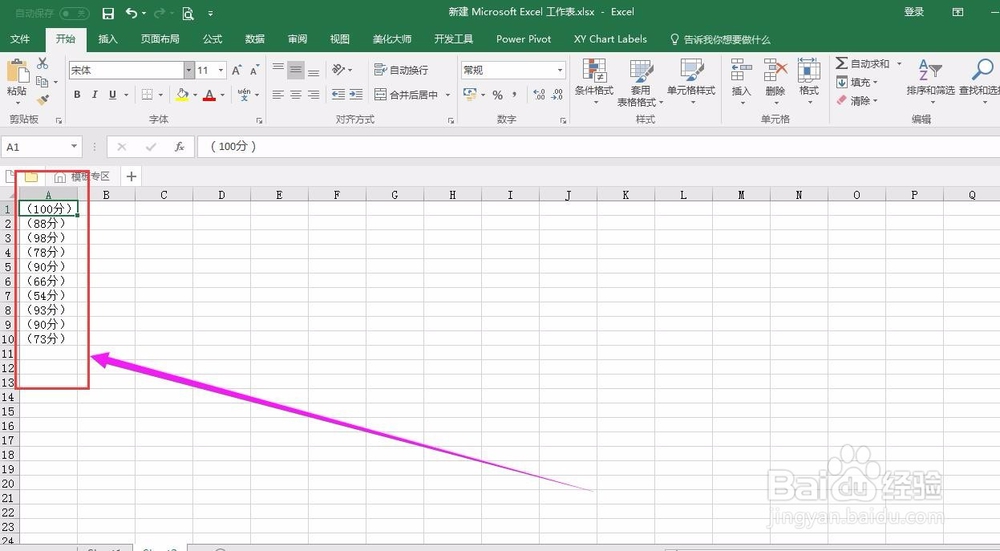
Task: Expand the font name dropdown 宋体
Action: [x=189, y=70]
